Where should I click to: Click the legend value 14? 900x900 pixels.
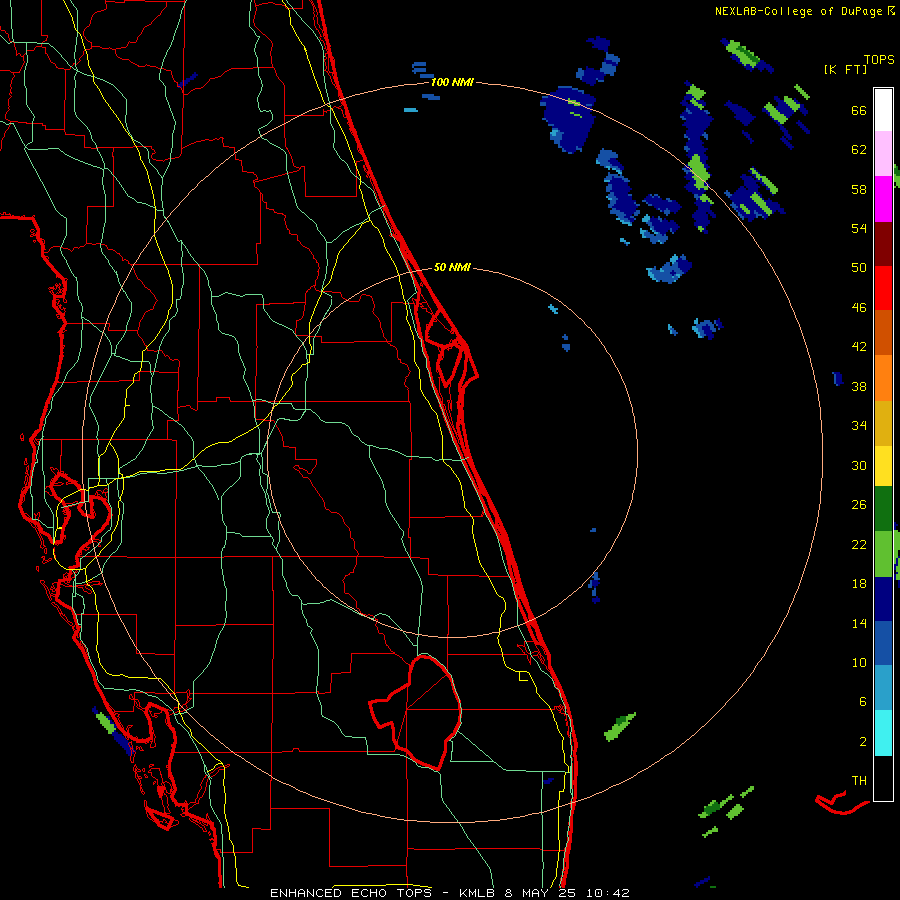(859, 623)
